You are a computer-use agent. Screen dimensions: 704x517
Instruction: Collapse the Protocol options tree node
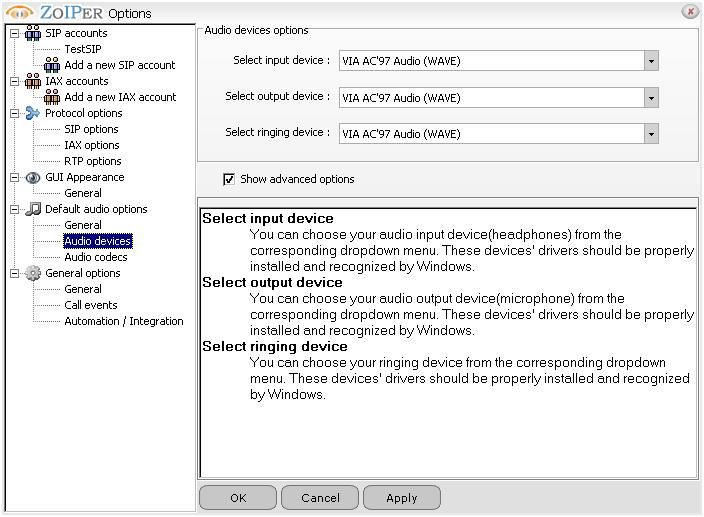coord(14,113)
